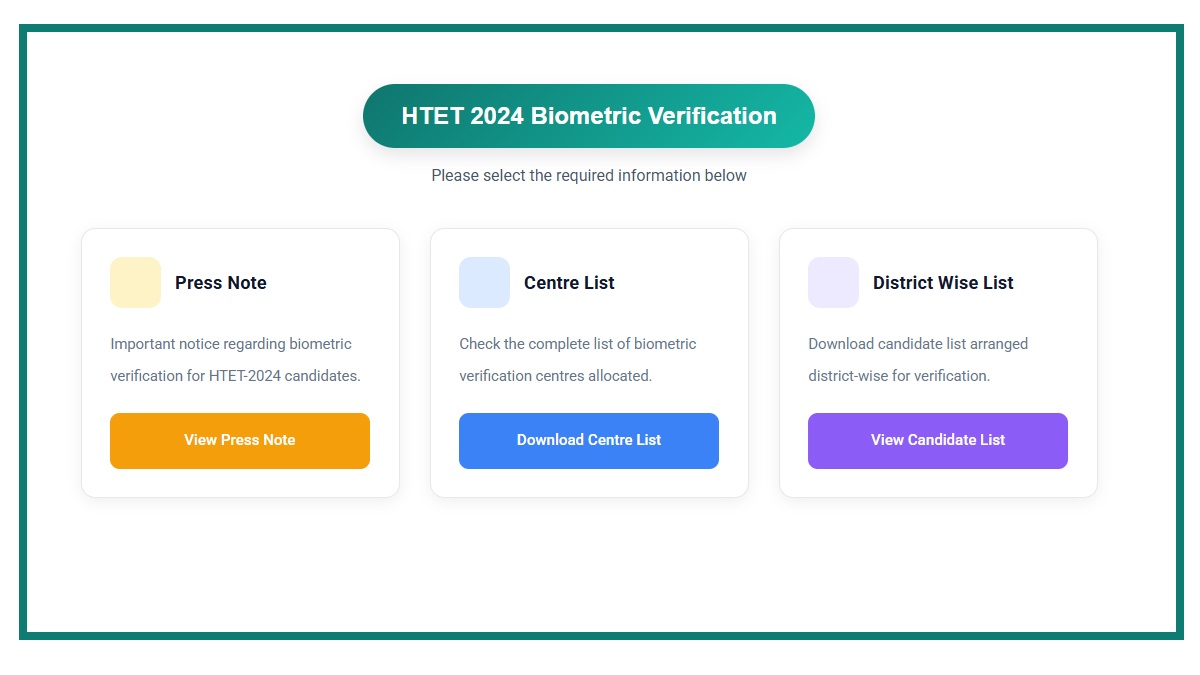Click the 'Please select the required information' subtitle

589,176
